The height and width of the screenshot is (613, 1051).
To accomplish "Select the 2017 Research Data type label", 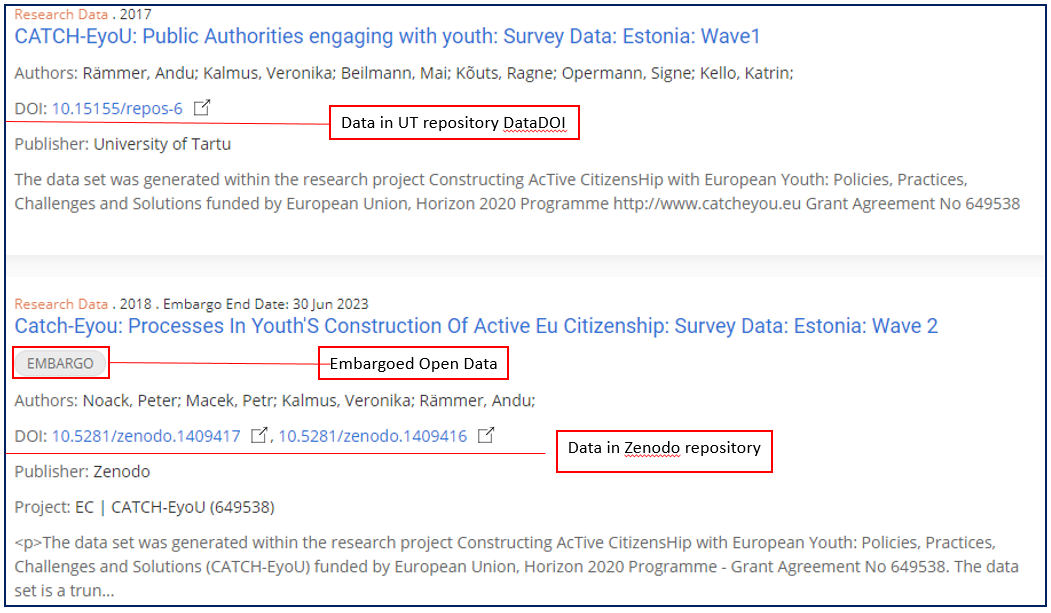I will pos(60,15).
